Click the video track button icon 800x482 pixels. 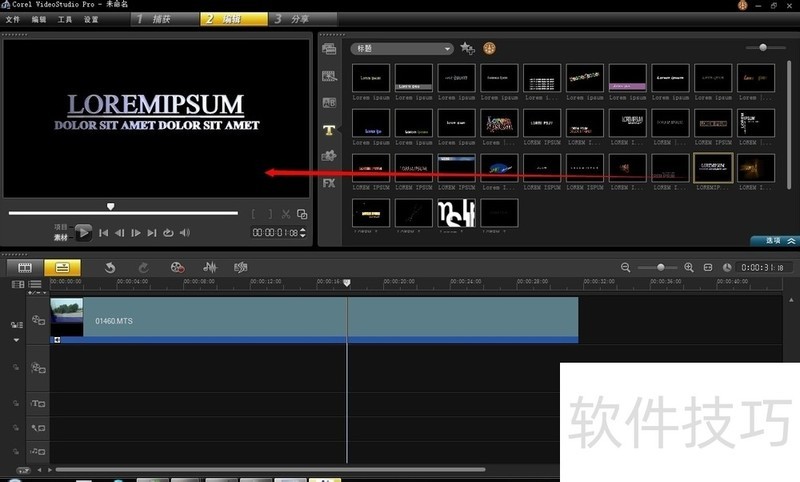(38, 320)
